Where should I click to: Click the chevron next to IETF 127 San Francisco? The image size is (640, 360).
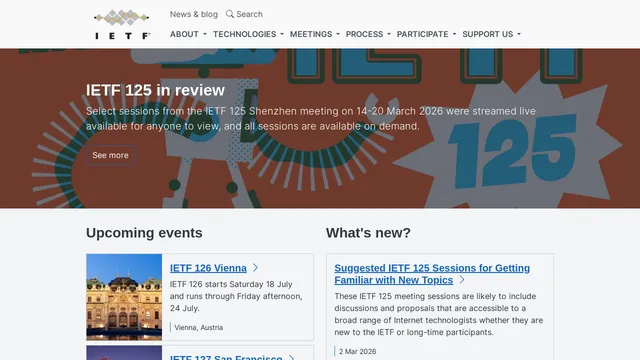click(x=291, y=358)
